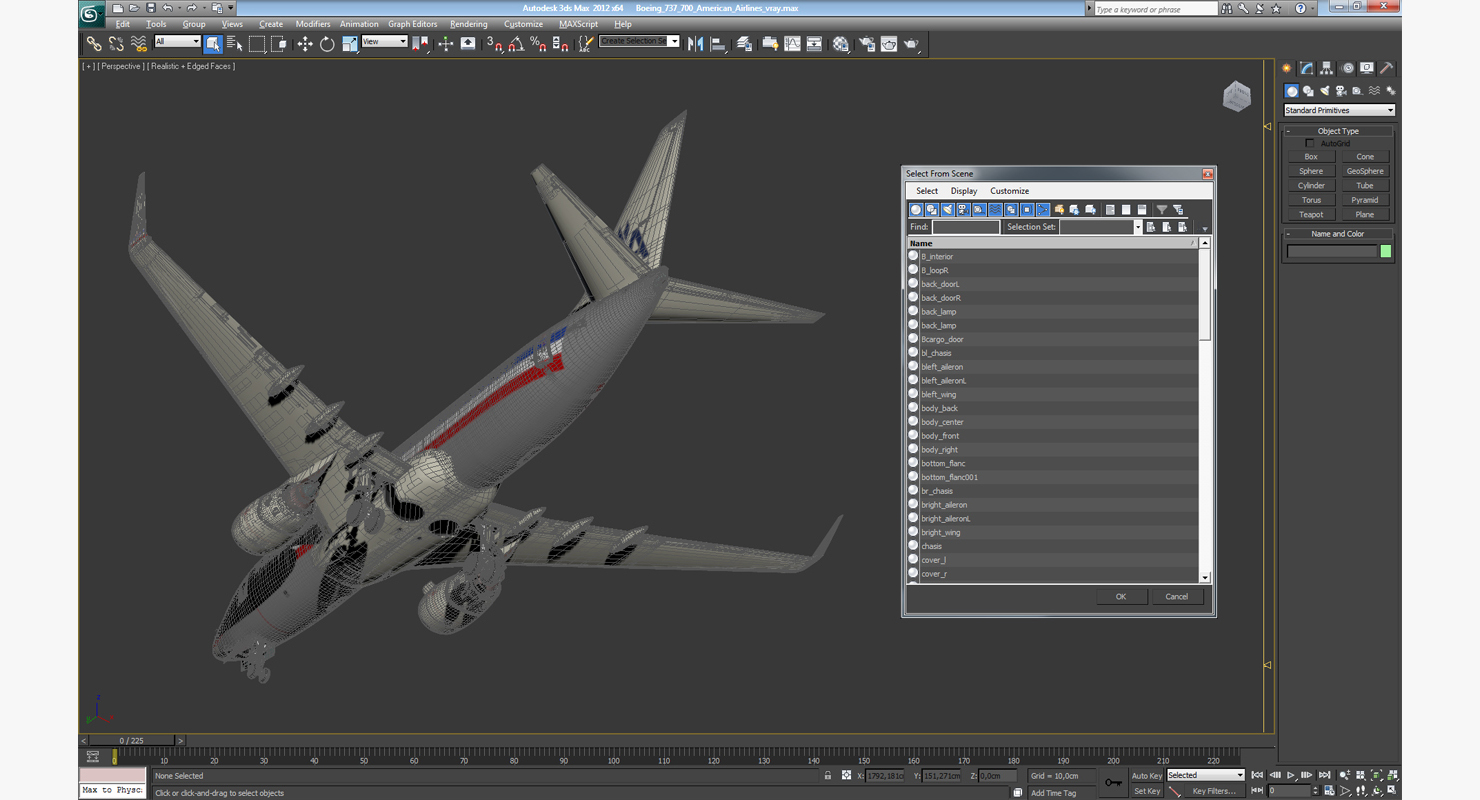Check the AutoGrid checkbox
Screen dimensions: 1480x800
(1310, 143)
